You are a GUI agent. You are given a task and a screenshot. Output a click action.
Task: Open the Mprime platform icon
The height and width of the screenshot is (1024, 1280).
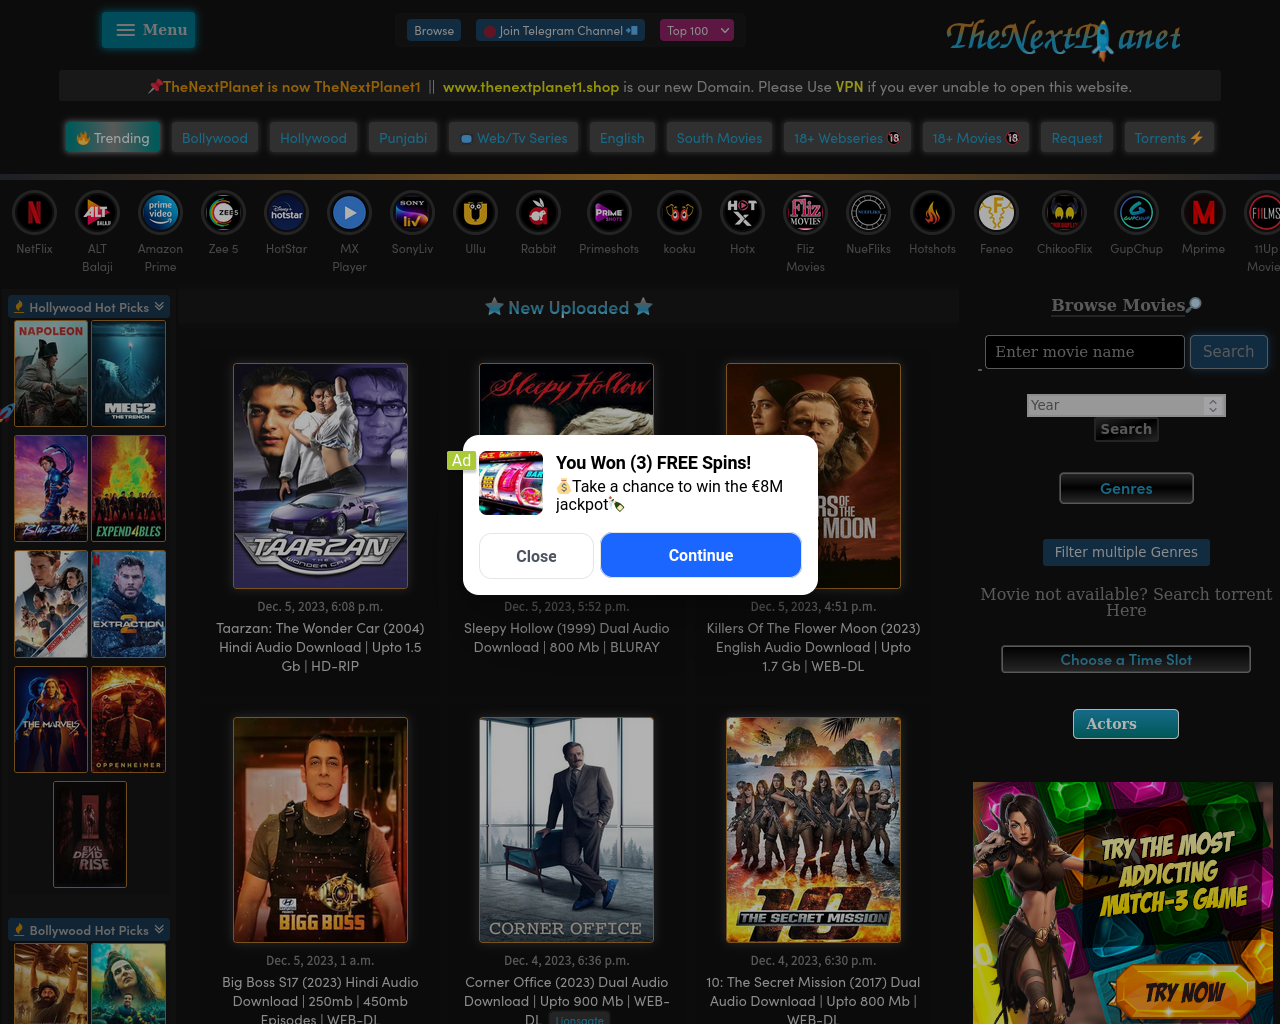1203,212
